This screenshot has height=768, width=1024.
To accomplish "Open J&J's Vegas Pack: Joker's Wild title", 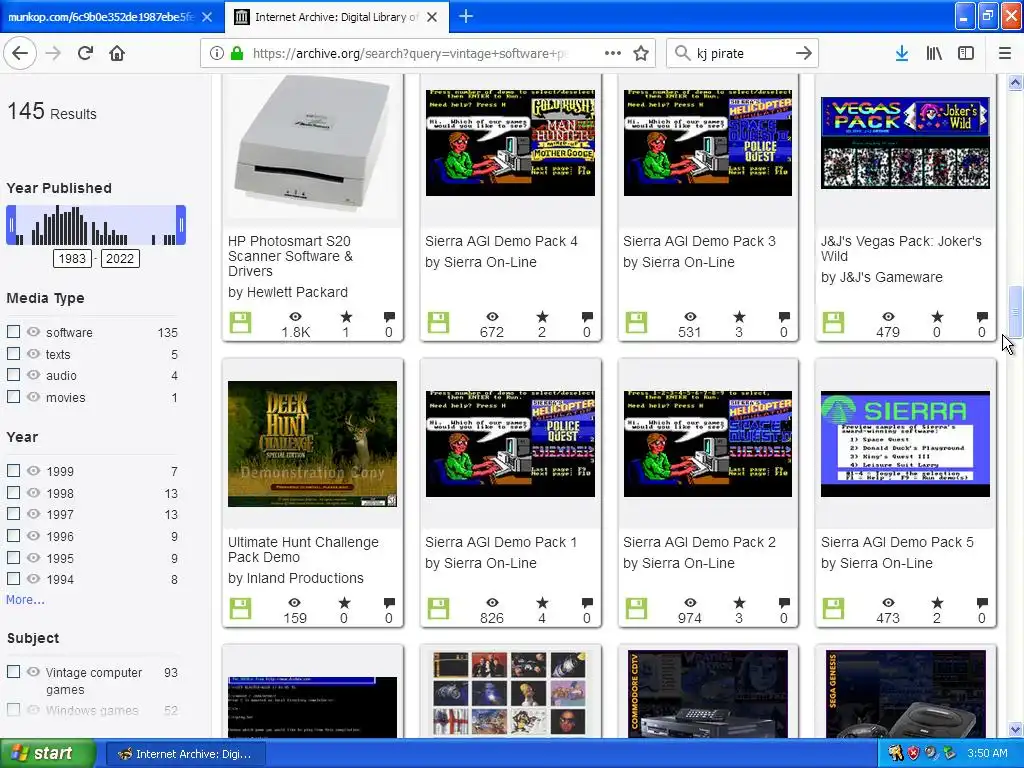I will 901,249.
